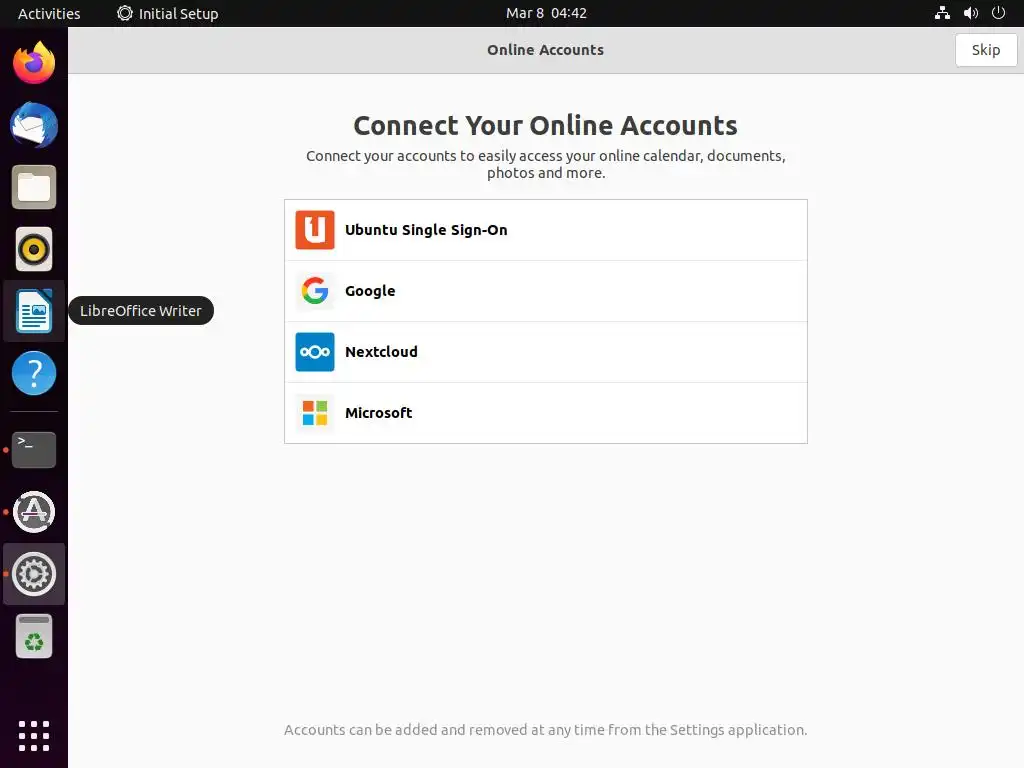Open Firefox from the dock
This screenshot has height=768, width=1024.
[34, 63]
